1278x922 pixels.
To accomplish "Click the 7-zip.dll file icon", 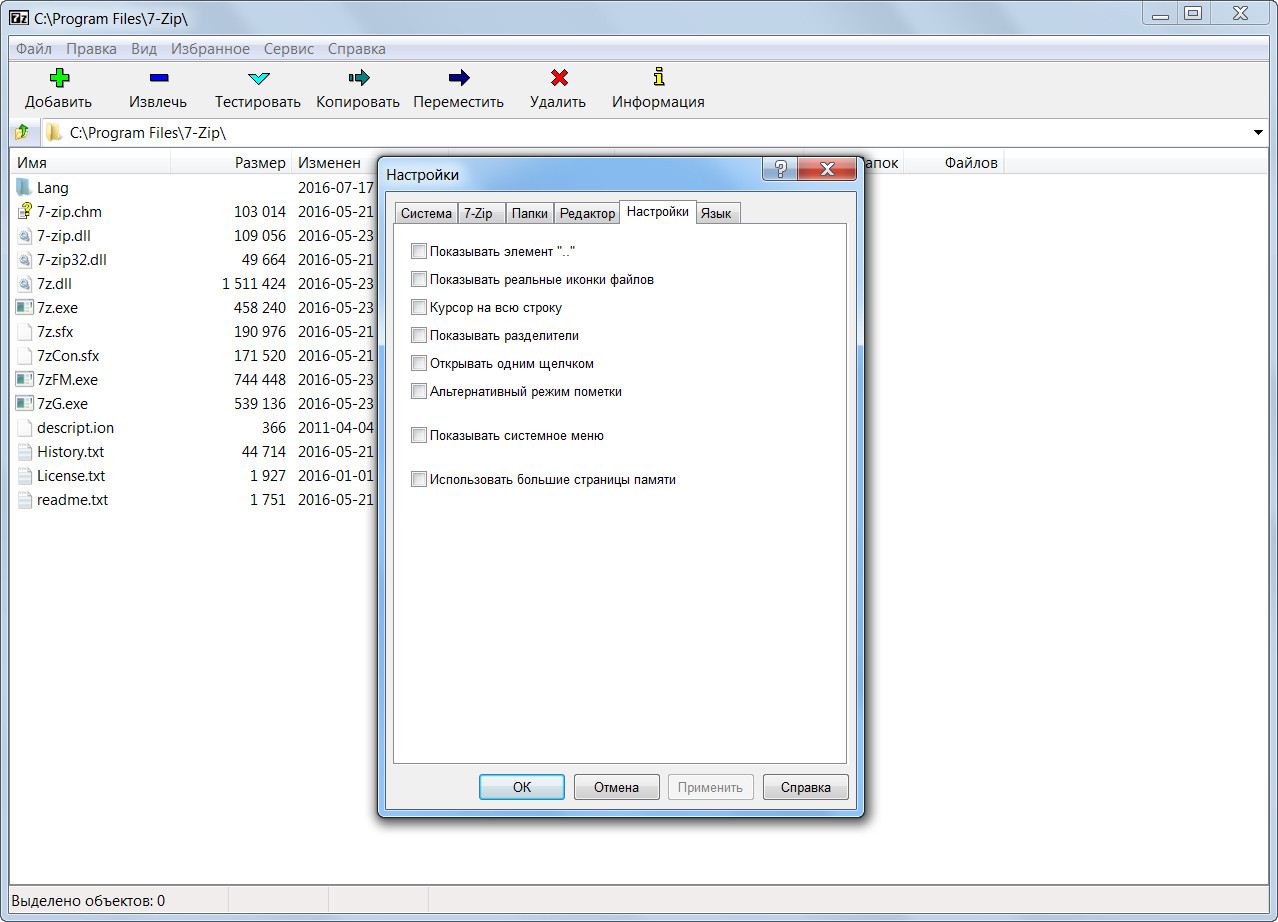I will [25, 235].
